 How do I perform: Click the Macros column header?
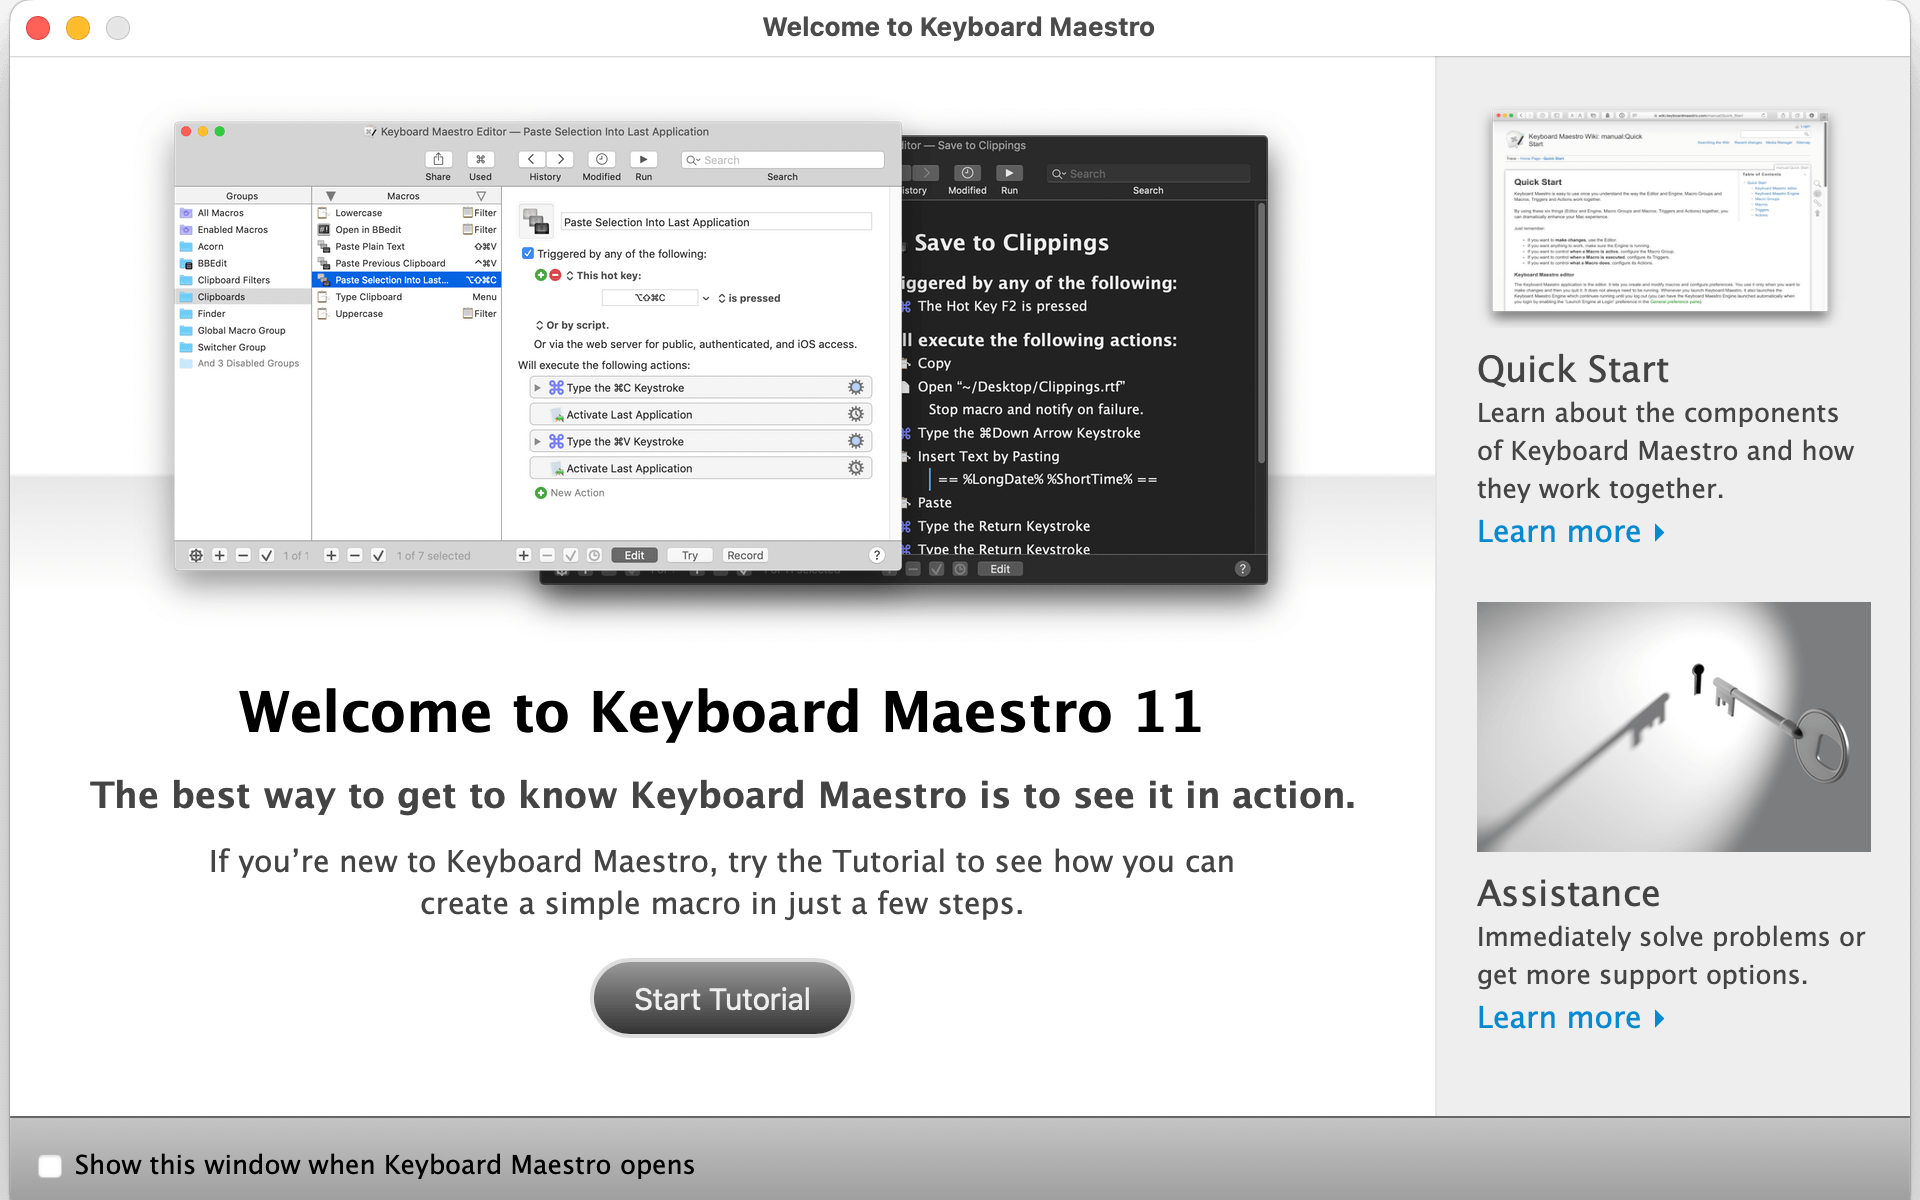(404, 196)
